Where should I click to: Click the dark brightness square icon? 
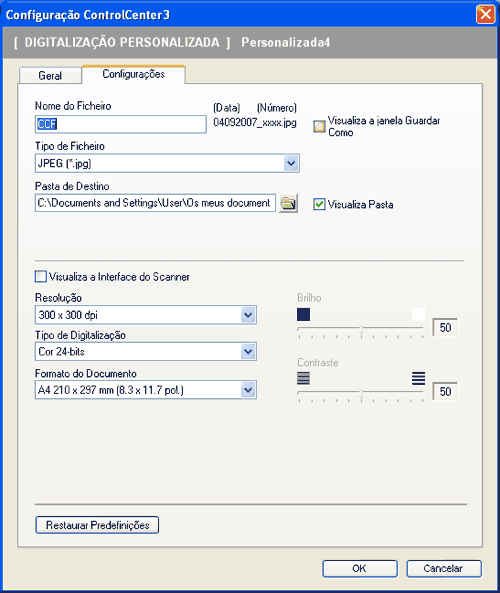pos(303,314)
